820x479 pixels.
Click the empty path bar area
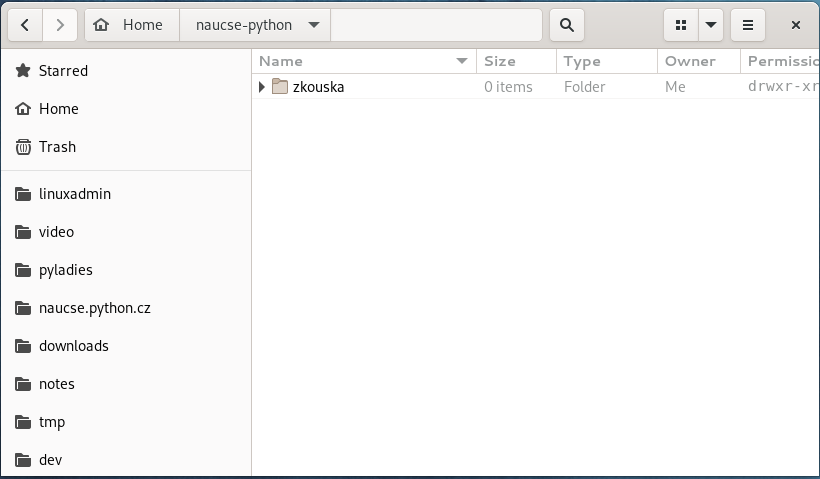[435, 25]
